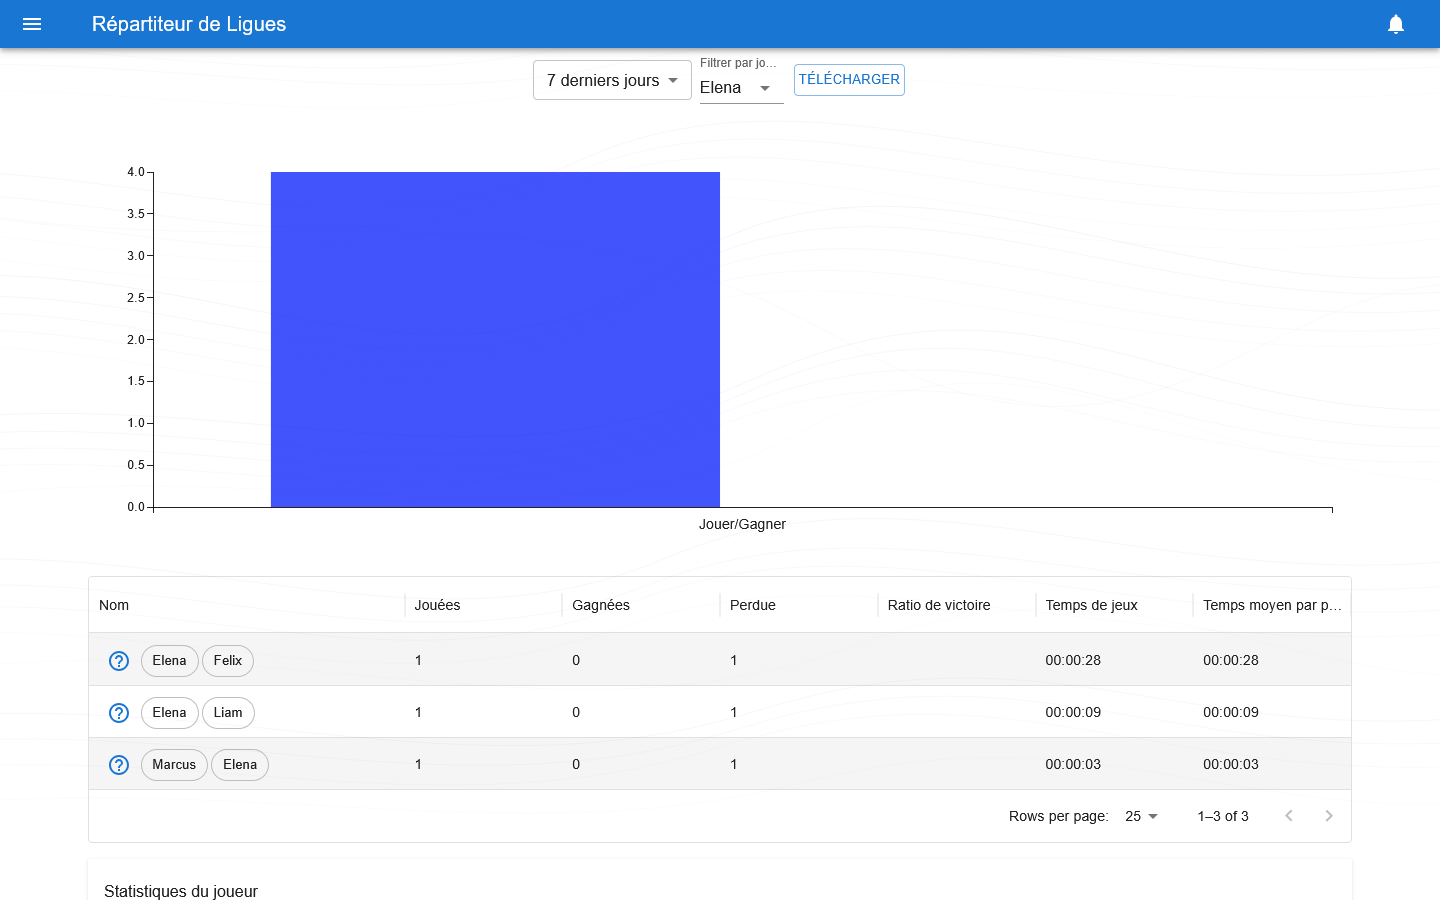Viewport: 1440px width, 900px height.
Task: Sort table by Jouées column
Action: click(438, 605)
